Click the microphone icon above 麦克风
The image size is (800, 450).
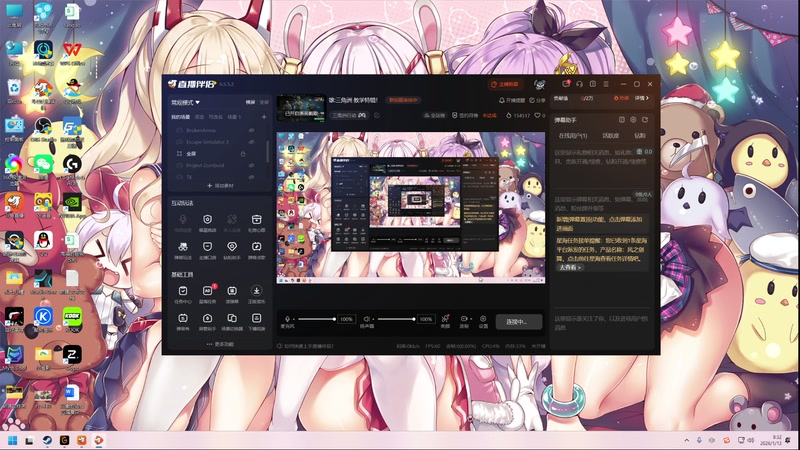click(x=287, y=319)
